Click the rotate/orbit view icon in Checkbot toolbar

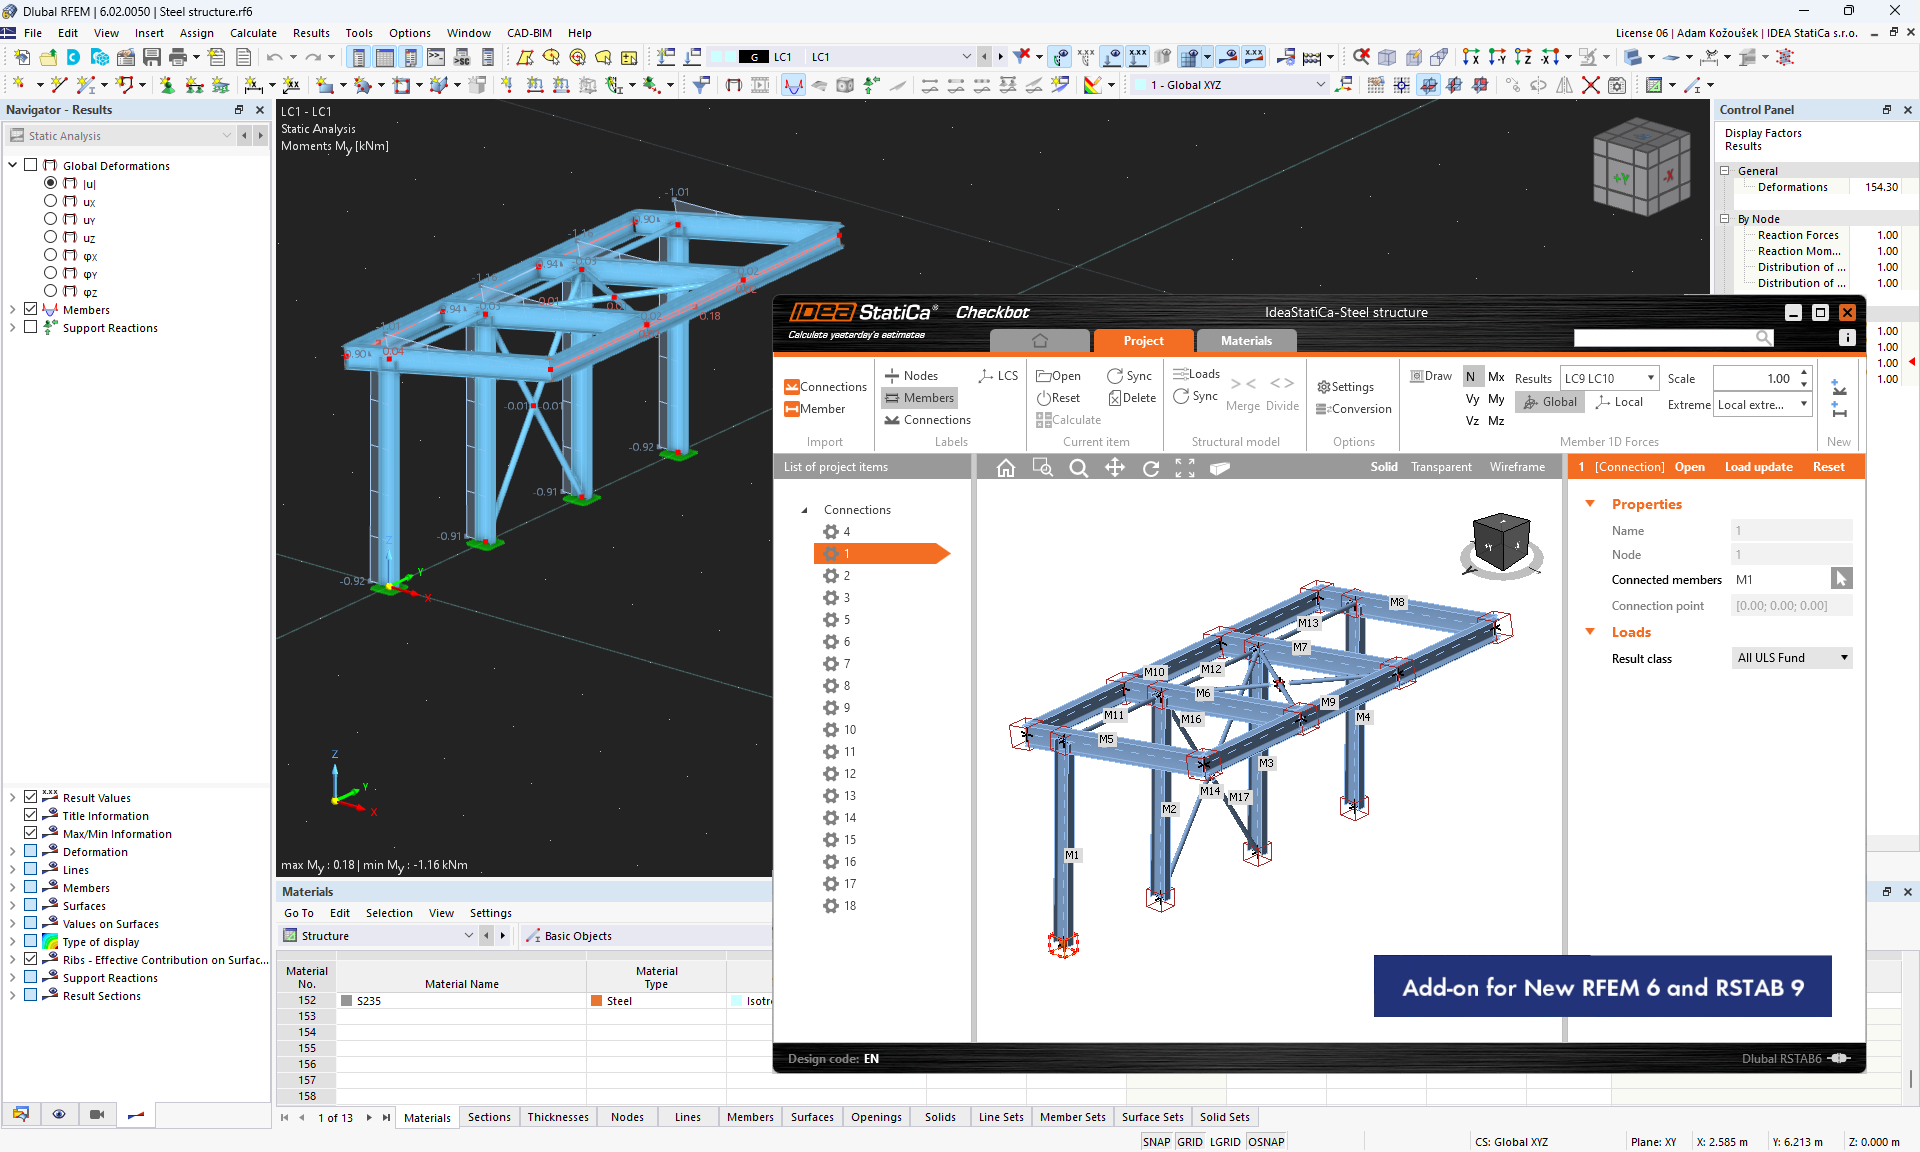pos(1151,468)
